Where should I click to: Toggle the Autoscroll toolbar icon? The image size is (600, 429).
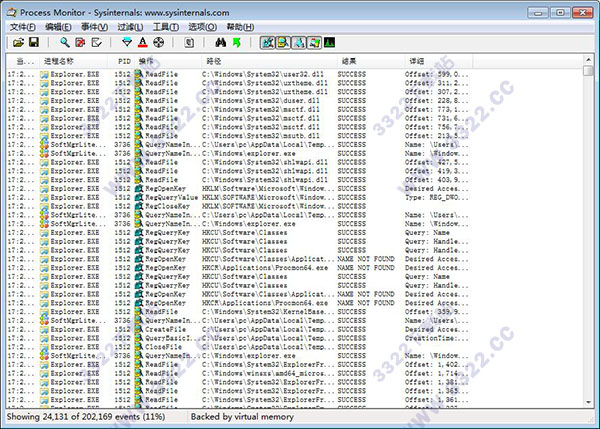[80, 42]
